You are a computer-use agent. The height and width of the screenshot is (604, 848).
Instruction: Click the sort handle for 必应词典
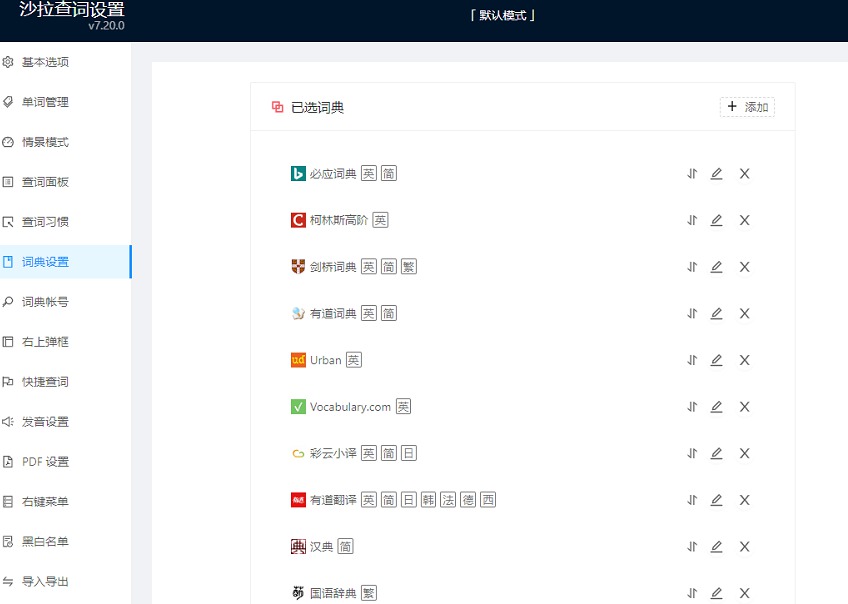tap(692, 174)
